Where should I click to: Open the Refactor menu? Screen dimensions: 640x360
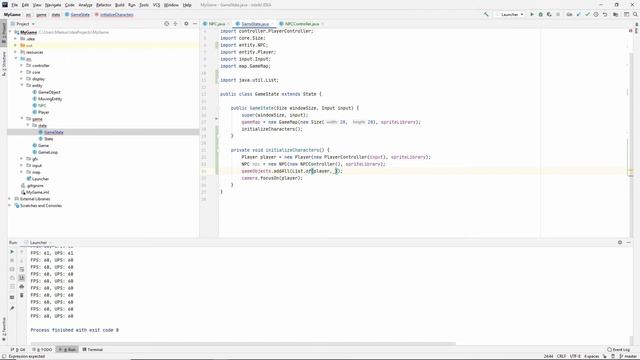104,5
